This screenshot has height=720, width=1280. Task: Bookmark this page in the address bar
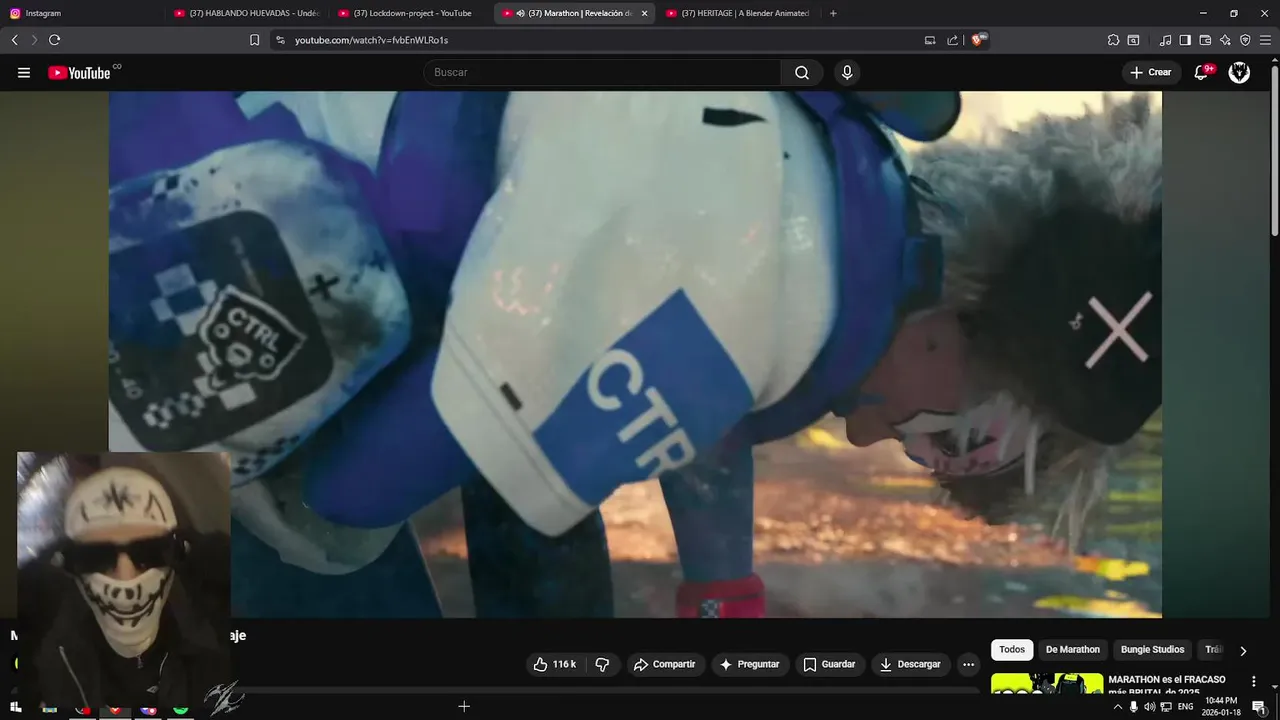coord(254,40)
